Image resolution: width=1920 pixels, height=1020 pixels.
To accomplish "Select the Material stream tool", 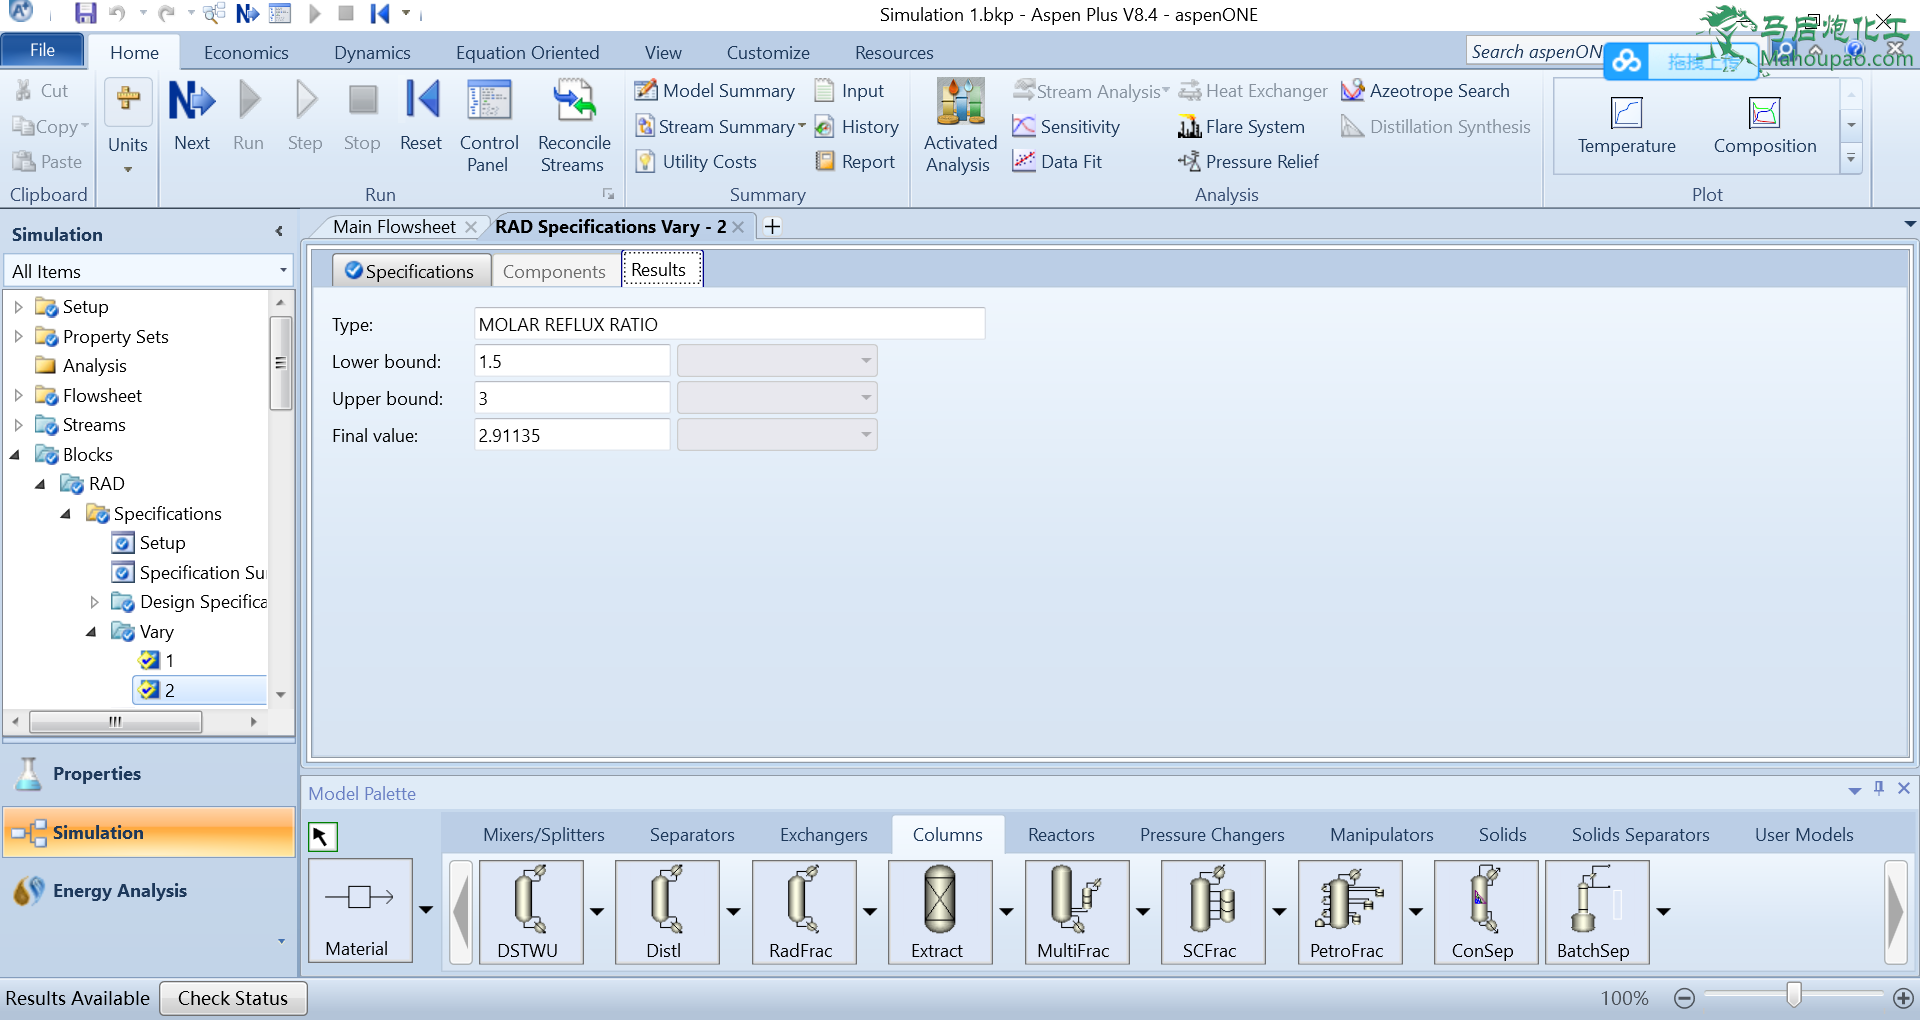I will [360, 910].
